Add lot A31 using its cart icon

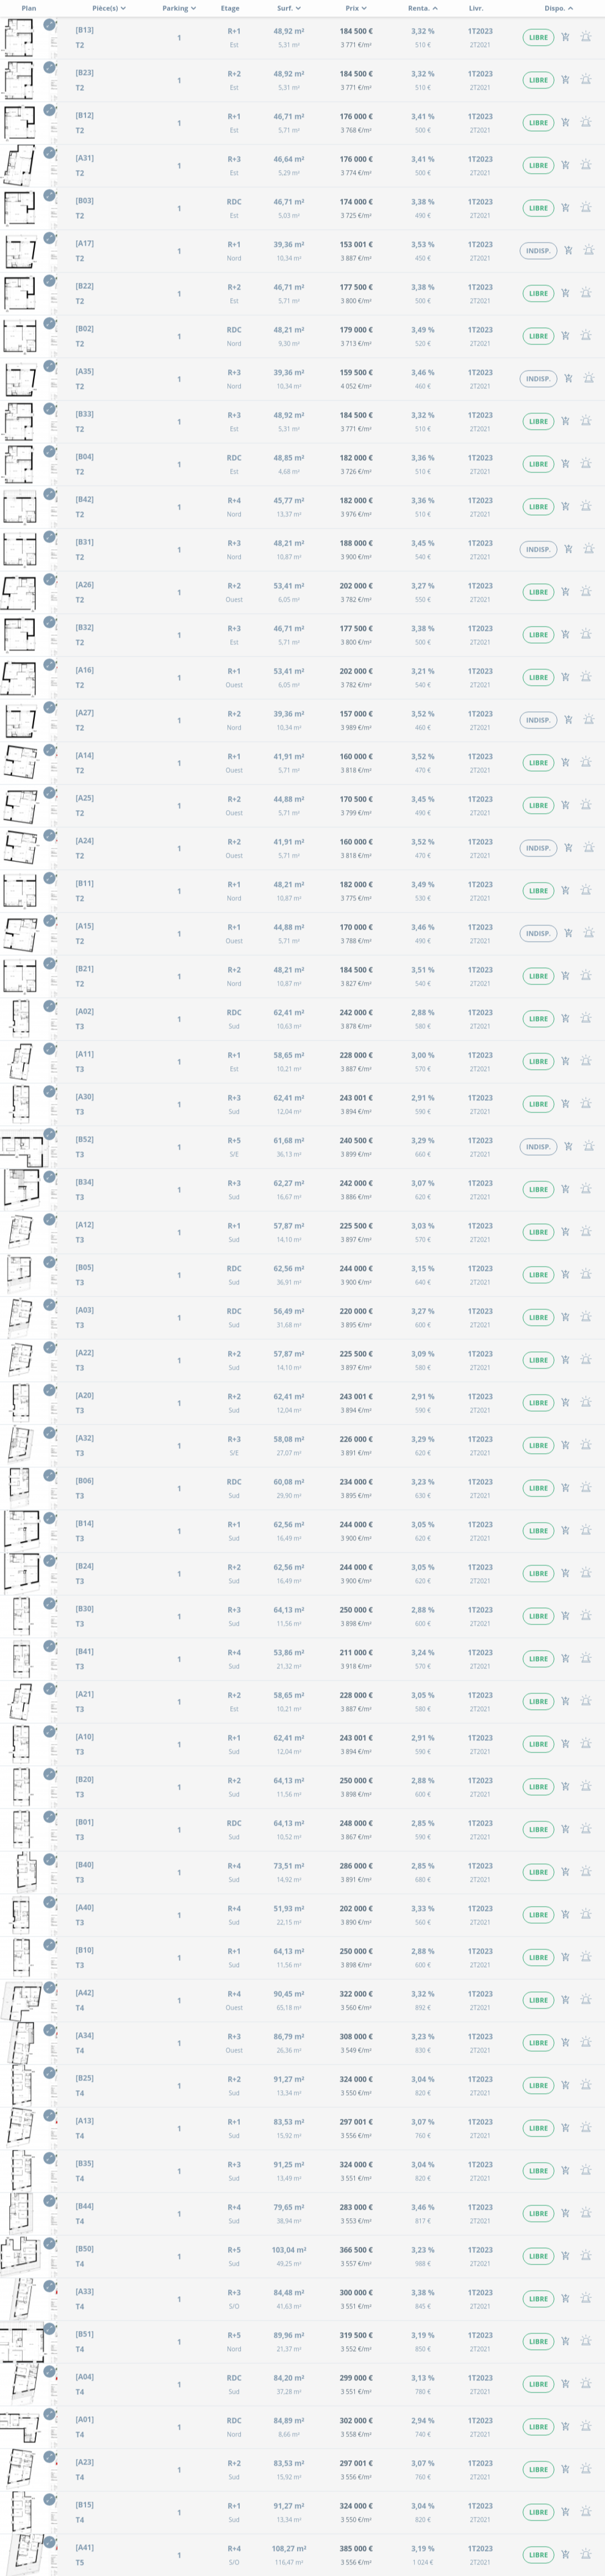565,165
